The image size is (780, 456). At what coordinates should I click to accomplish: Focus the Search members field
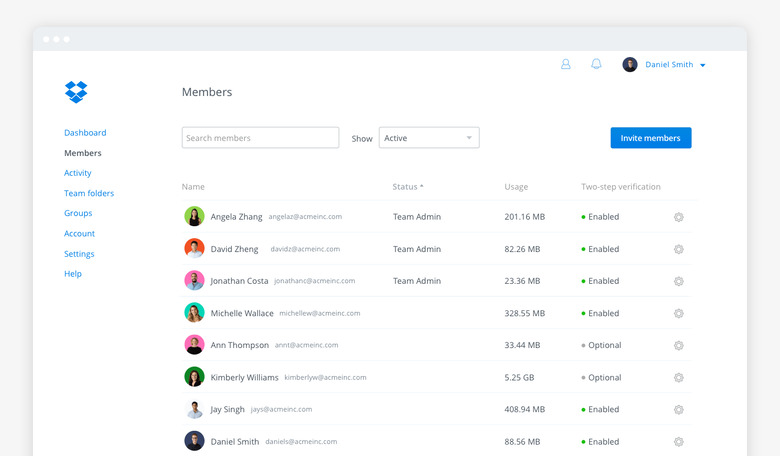pos(260,138)
